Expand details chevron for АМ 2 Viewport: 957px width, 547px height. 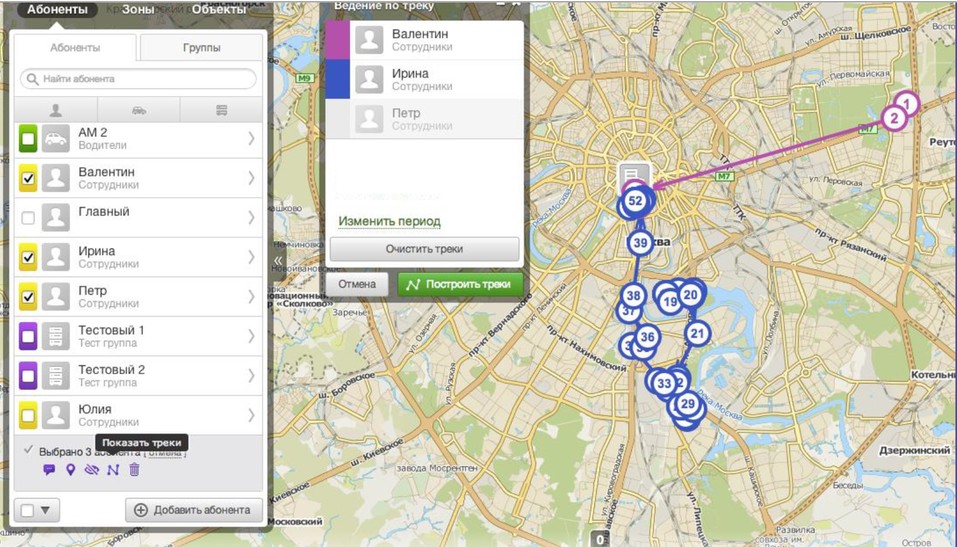click(251, 139)
